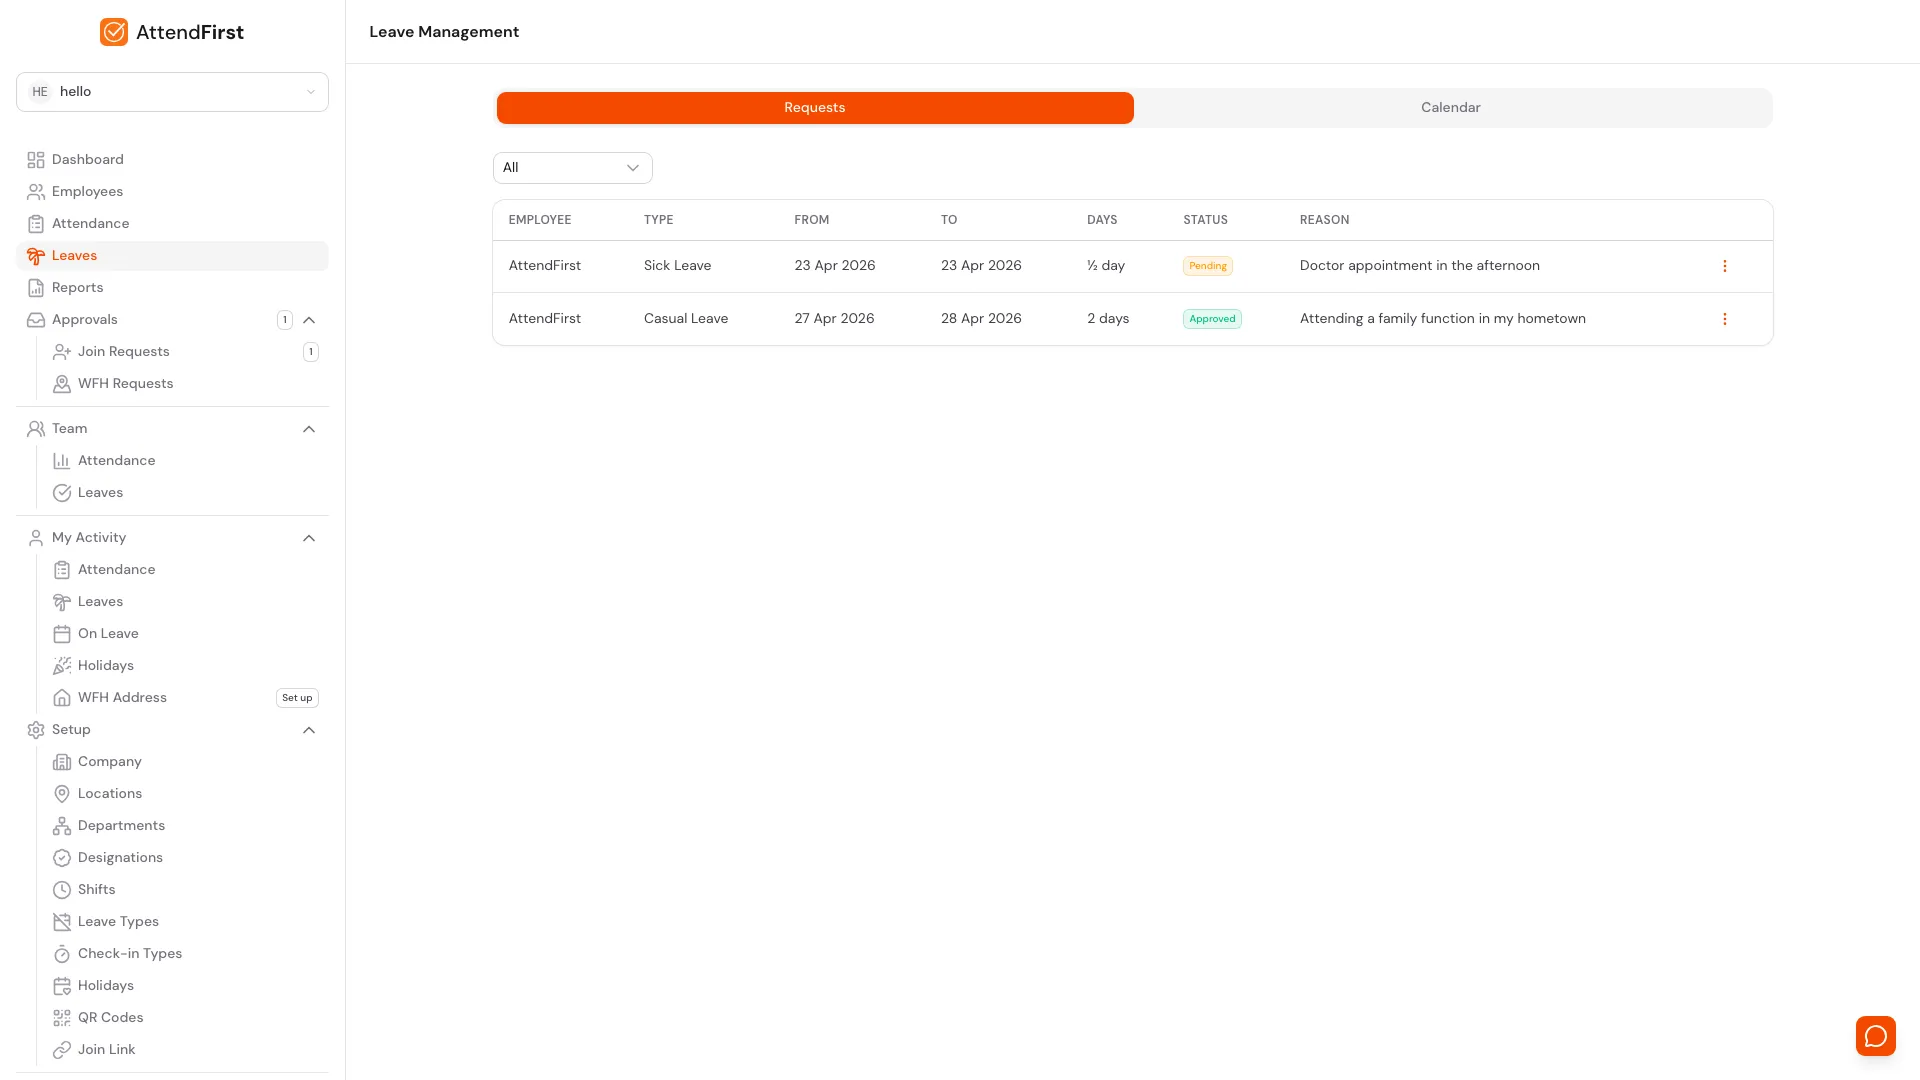Click 'Attending a family function in my hometown'
This screenshot has width=1920, height=1080.
tap(1443, 319)
